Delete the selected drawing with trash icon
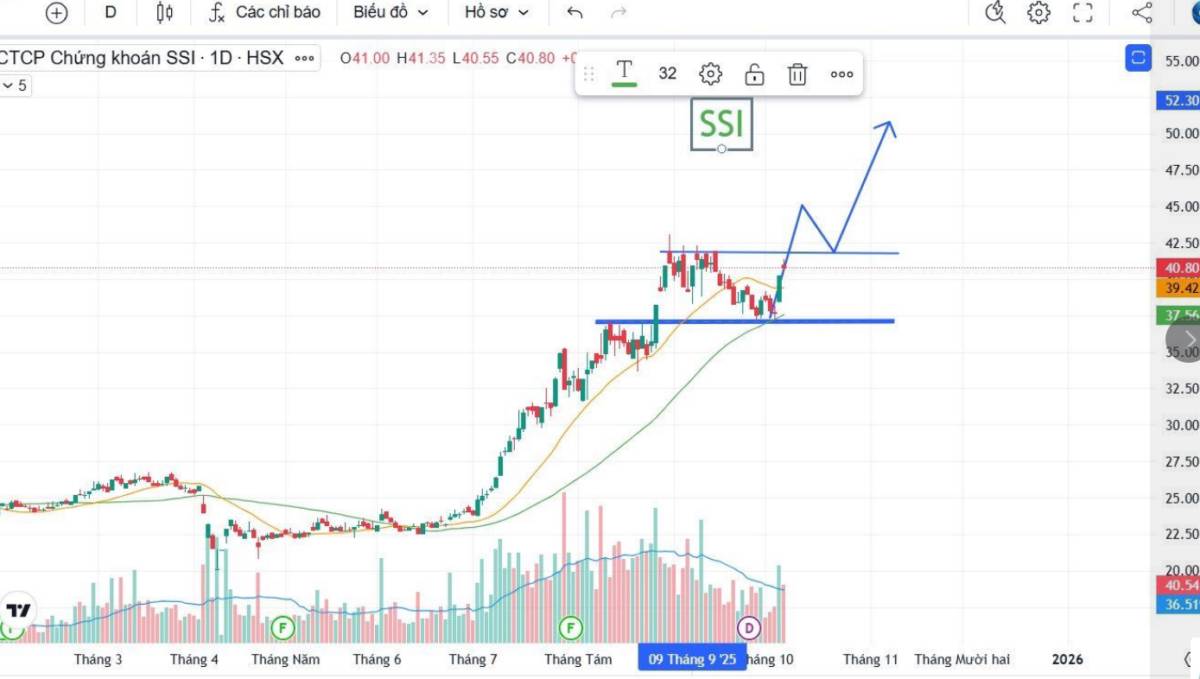The width and height of the screenshot is (1200, 679). click(x=797, y=74)
